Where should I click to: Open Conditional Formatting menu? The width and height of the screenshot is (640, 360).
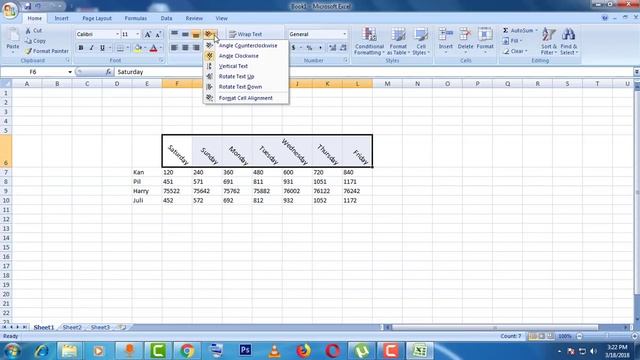[369, 41]
